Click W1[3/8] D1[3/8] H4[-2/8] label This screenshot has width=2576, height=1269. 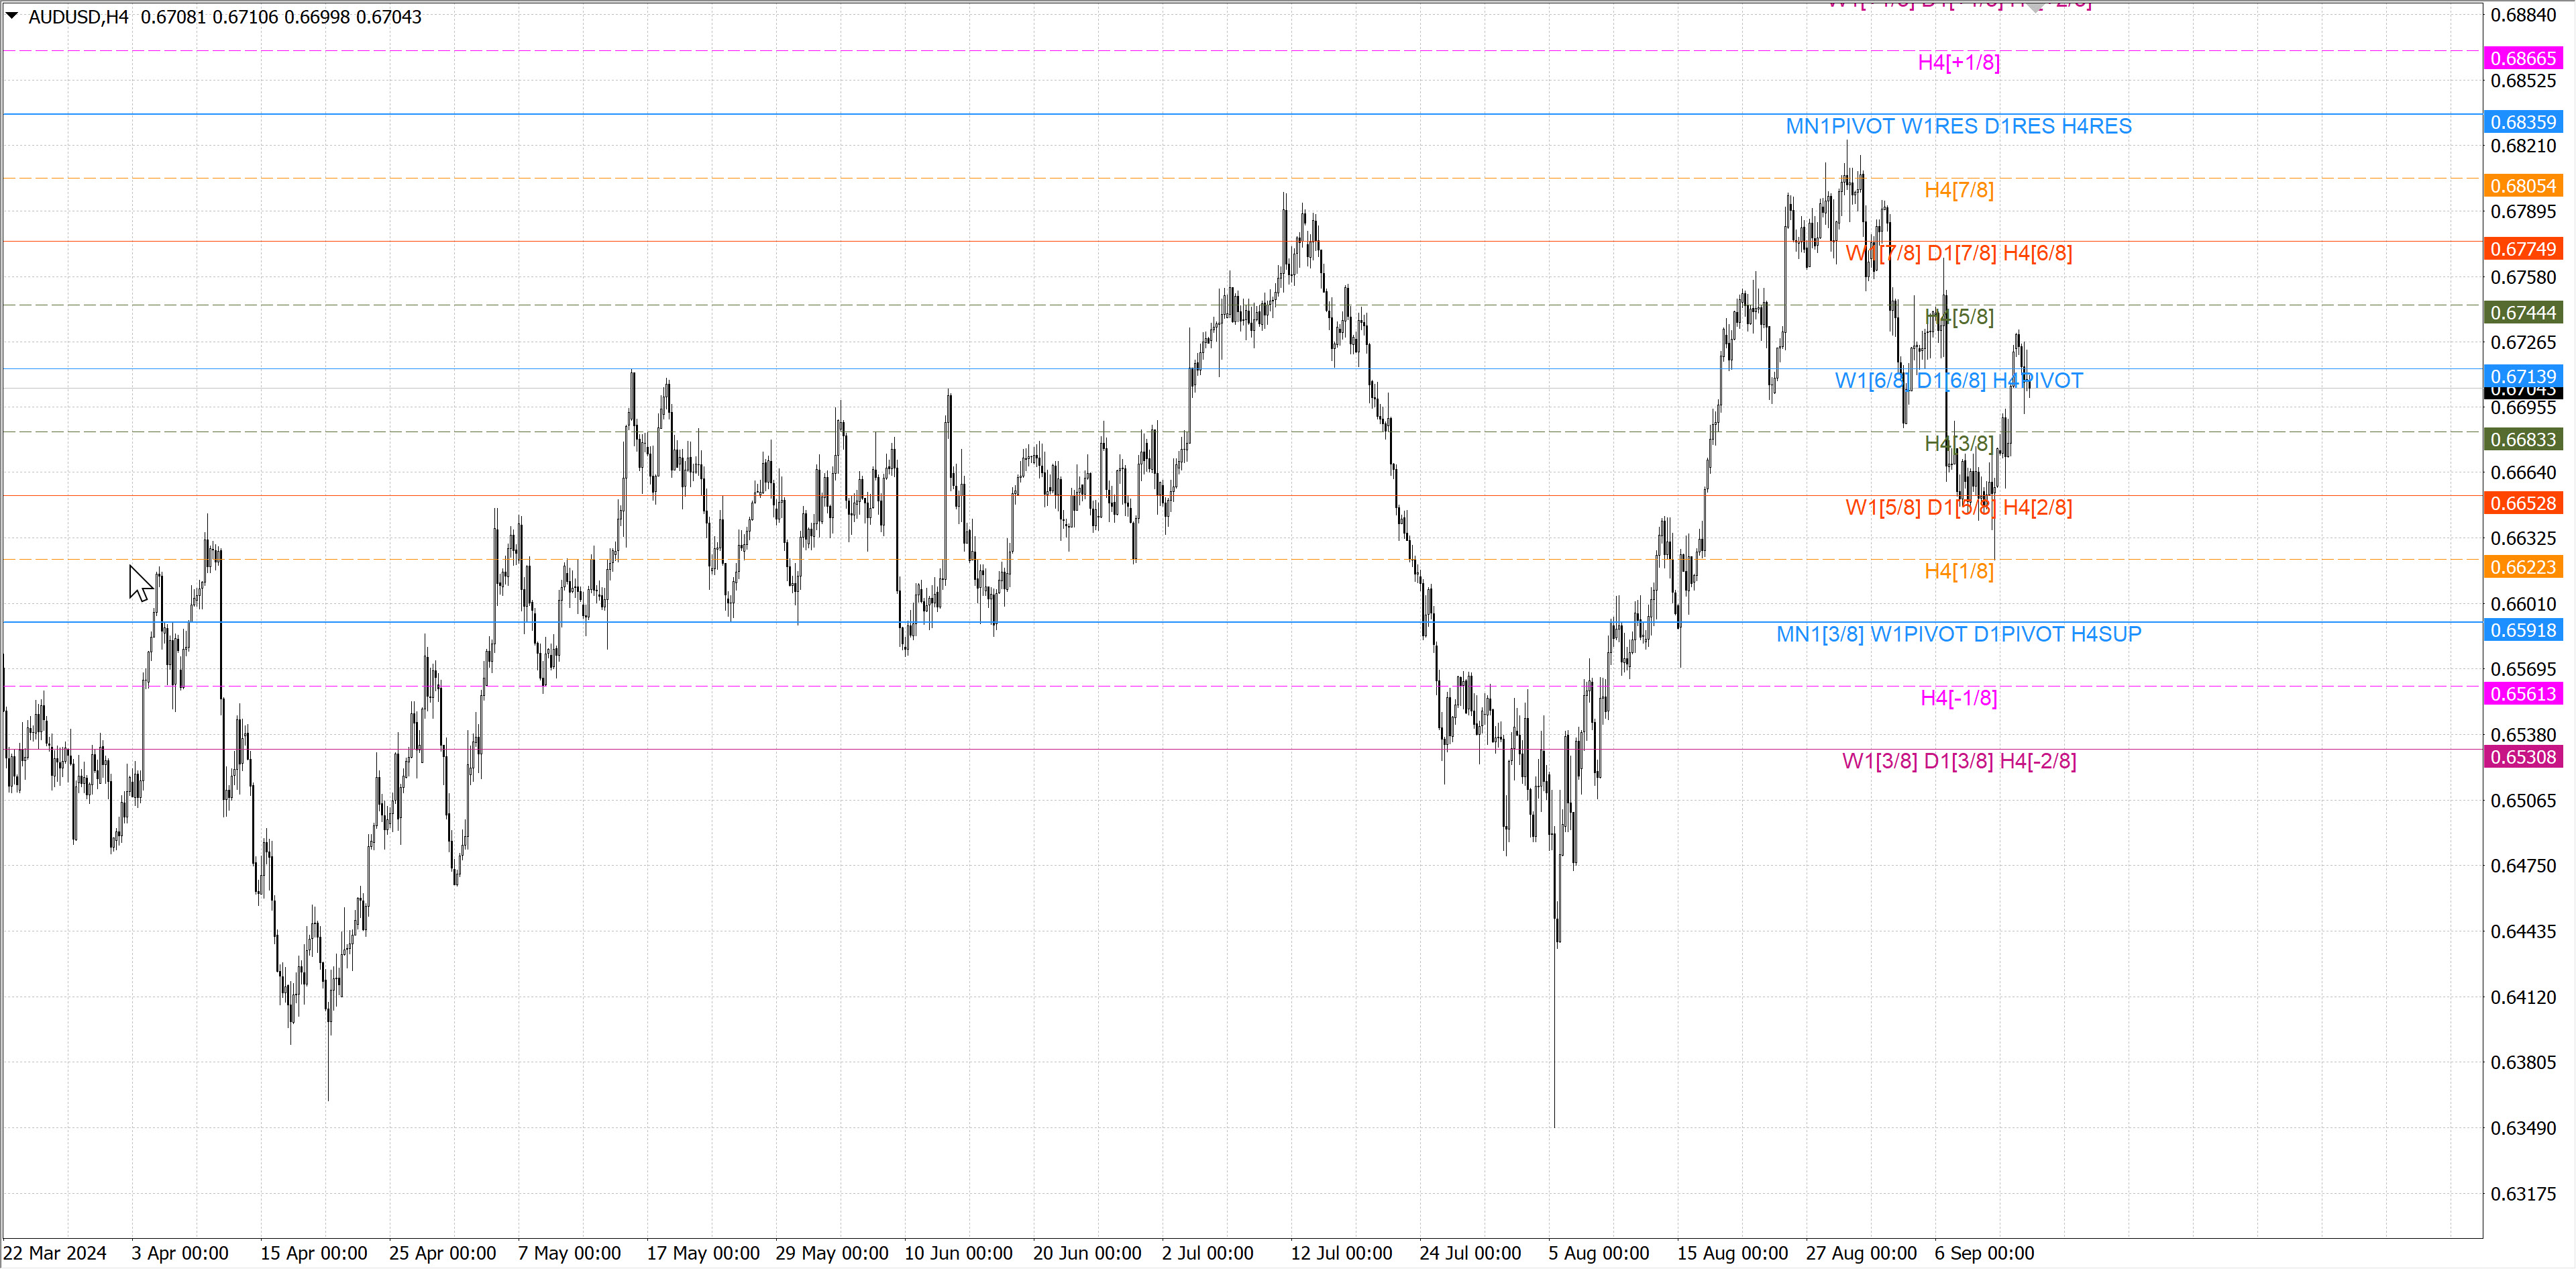tap(1958, 761)
